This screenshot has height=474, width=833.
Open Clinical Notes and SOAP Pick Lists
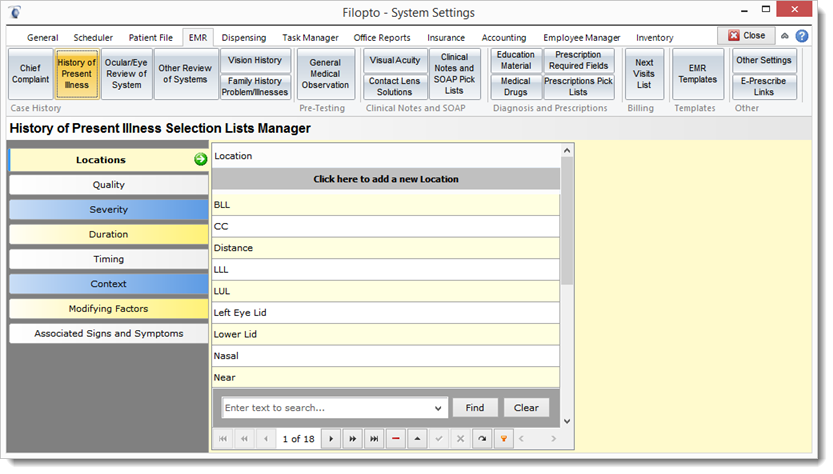click(454, 74)
